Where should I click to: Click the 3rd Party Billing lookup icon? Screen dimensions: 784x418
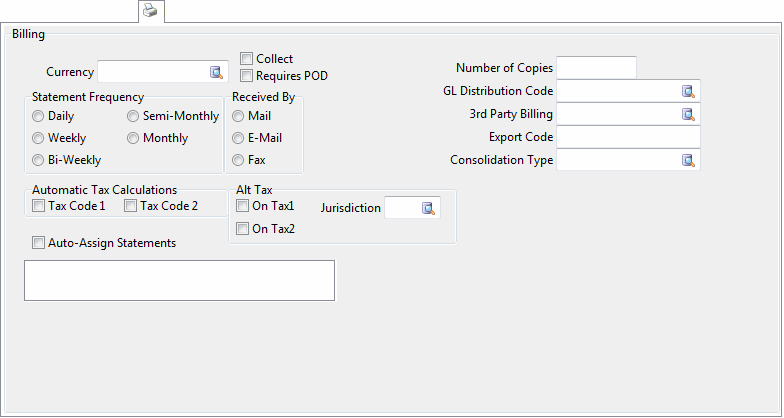pyautogui.click(x=688, y=114)
